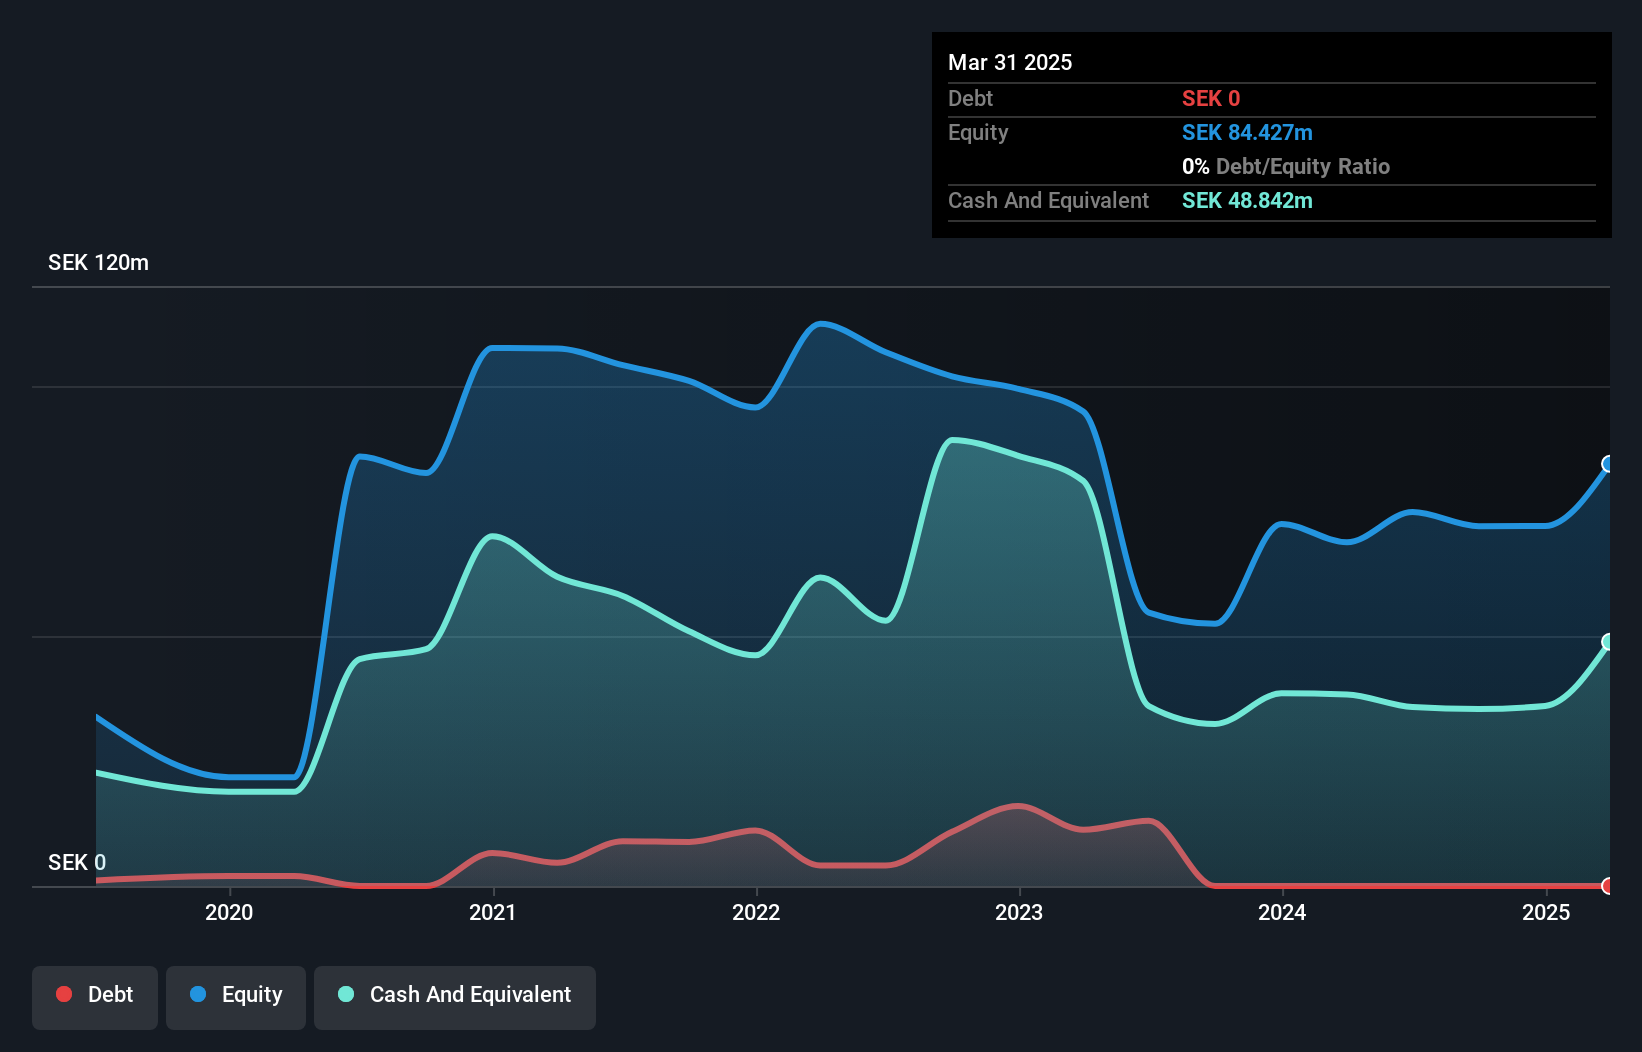Select the 2025 axis label
The height and width of the screenshot is (1052, 1642).
[x=1546, y=912]
